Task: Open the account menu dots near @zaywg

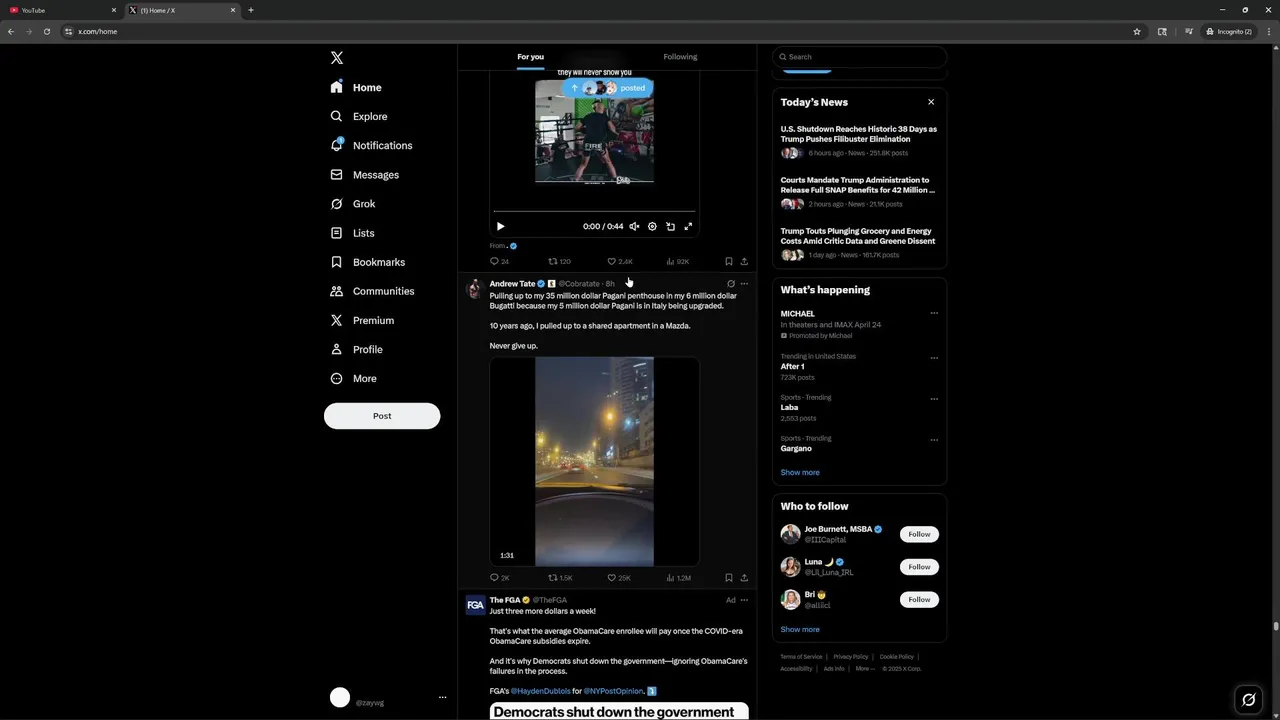Action: pyautogui.click(x=442, y=698)
